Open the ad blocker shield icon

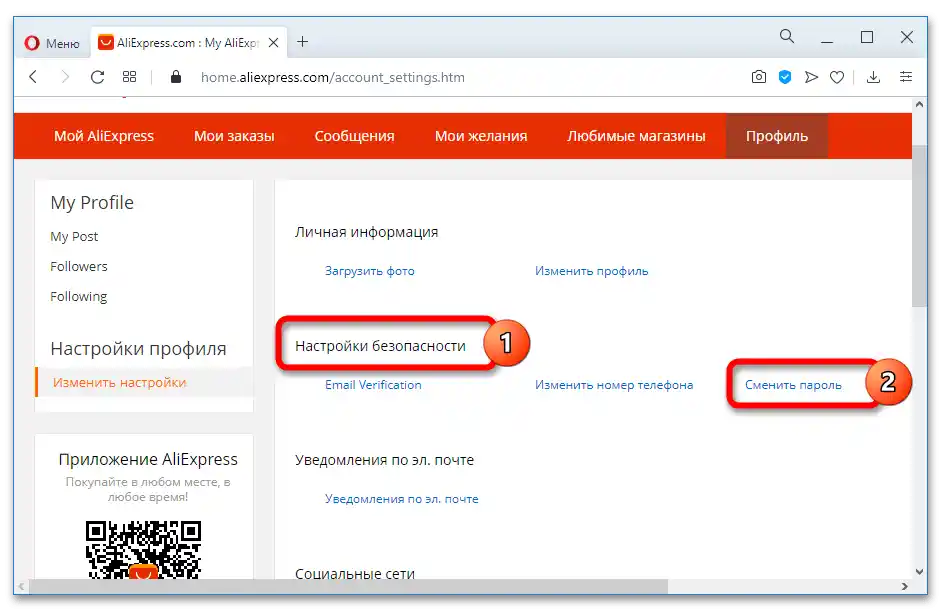click(x=784, y=77)
